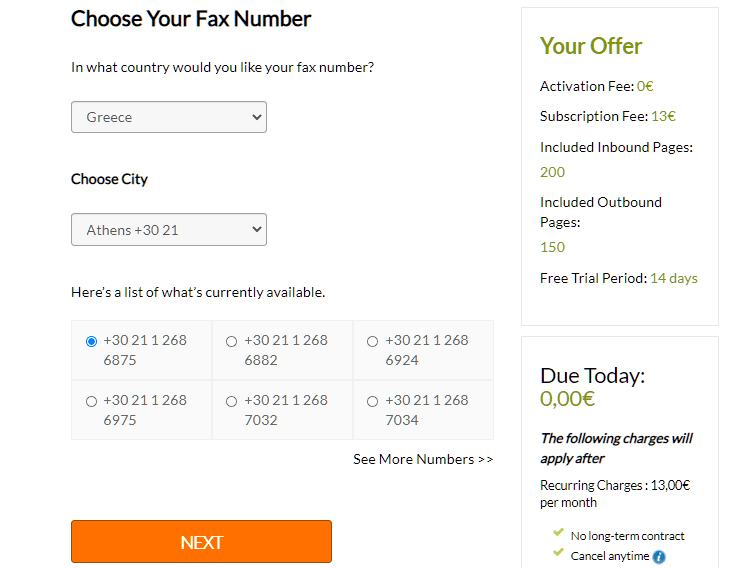Pick the number ending in 7034
The image size is (749, 568).
(373, 401)
